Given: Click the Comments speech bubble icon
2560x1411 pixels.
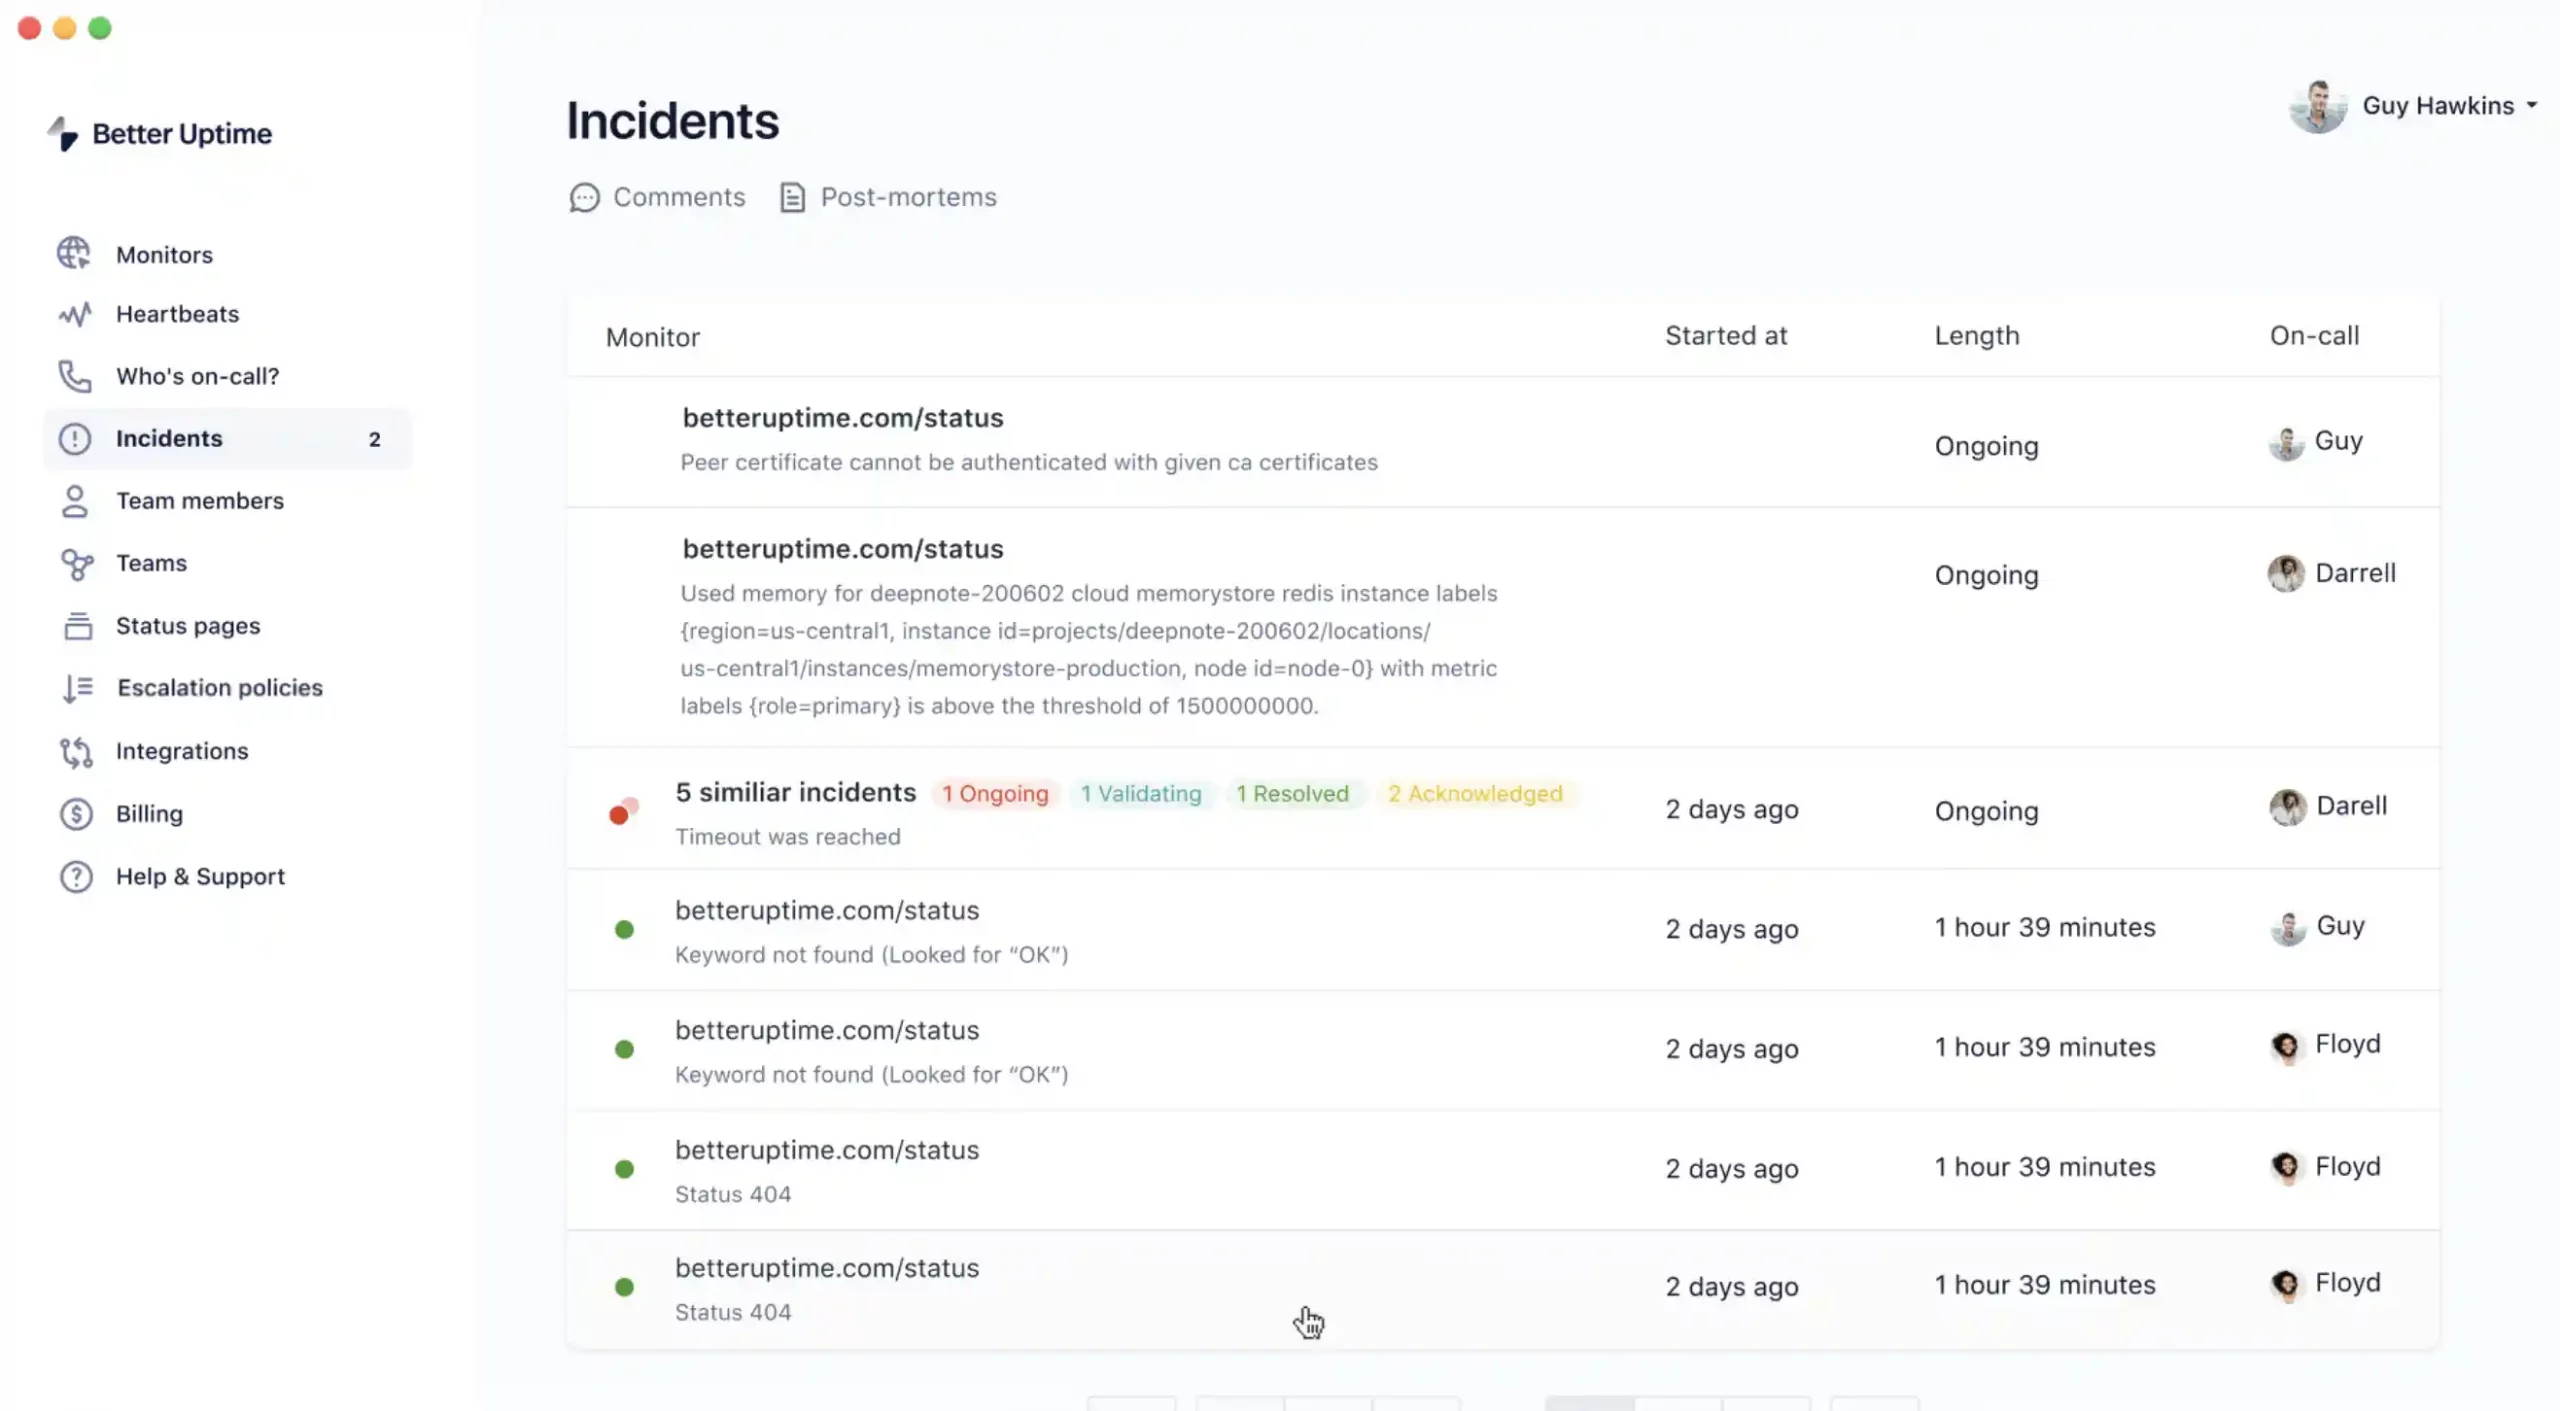Looking at the screenshot, I should click(x=584, y=198).
